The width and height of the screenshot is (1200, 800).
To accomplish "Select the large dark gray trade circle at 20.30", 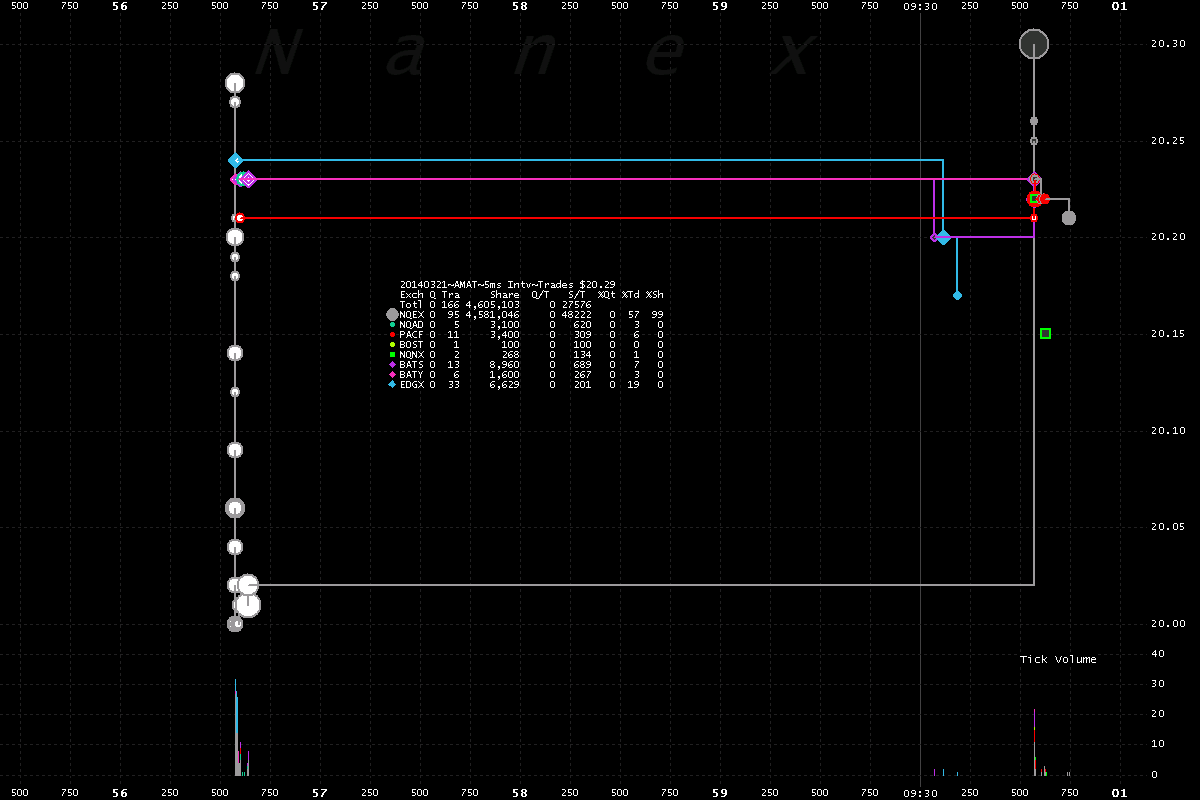I will [x=1033, y=44].
